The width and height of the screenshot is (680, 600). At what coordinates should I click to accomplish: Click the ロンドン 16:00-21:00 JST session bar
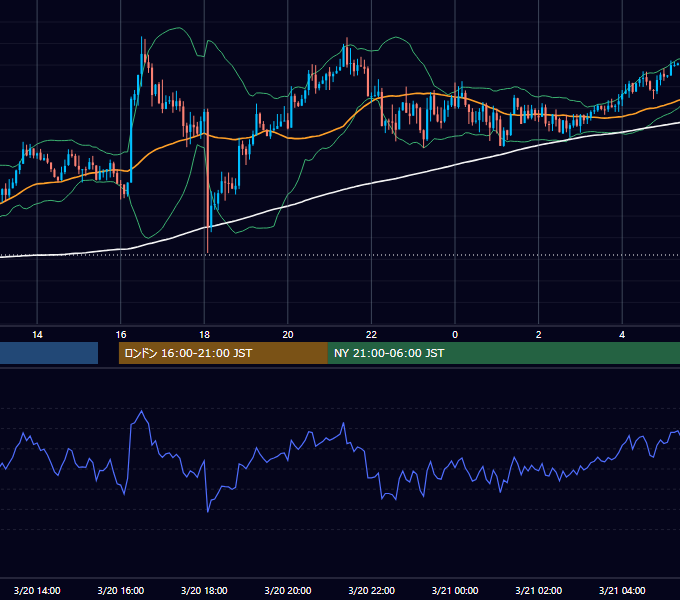(223, 353)
